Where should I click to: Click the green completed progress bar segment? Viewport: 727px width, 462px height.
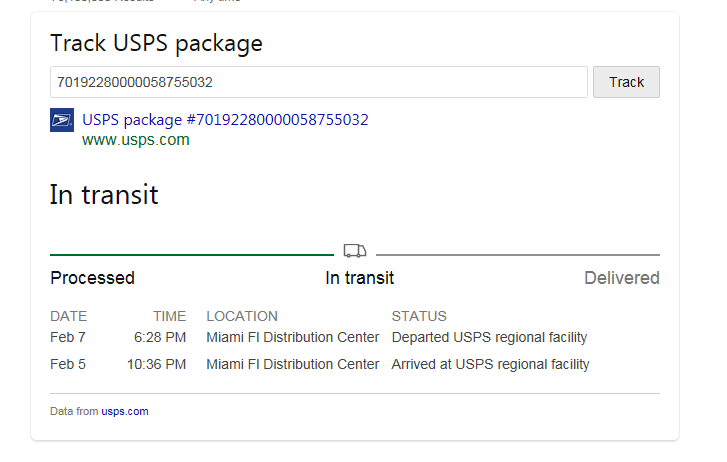pyautogui.click(x=191, y=255)
